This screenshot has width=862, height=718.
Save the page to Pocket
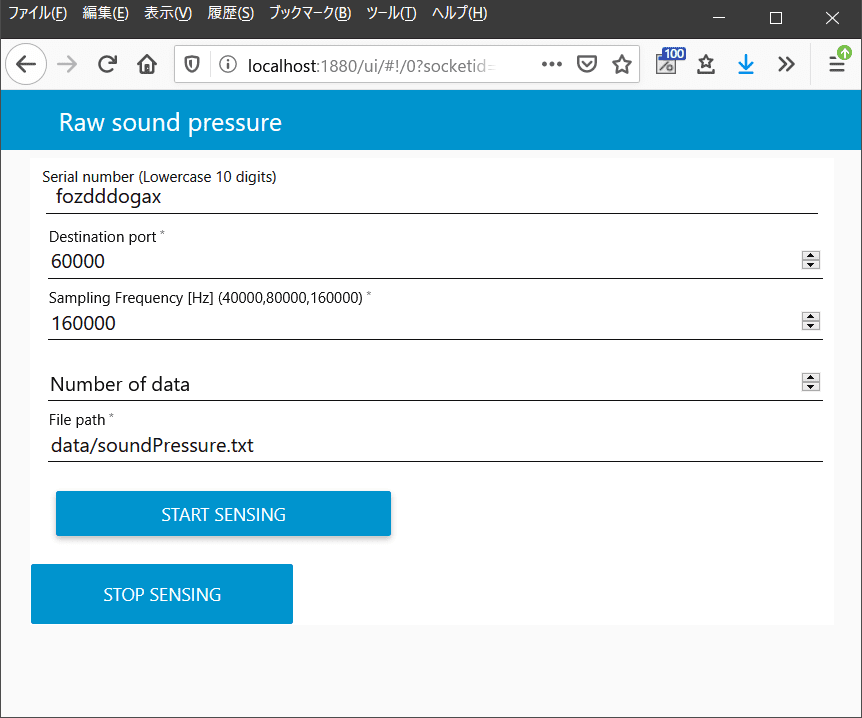point(588,65)
